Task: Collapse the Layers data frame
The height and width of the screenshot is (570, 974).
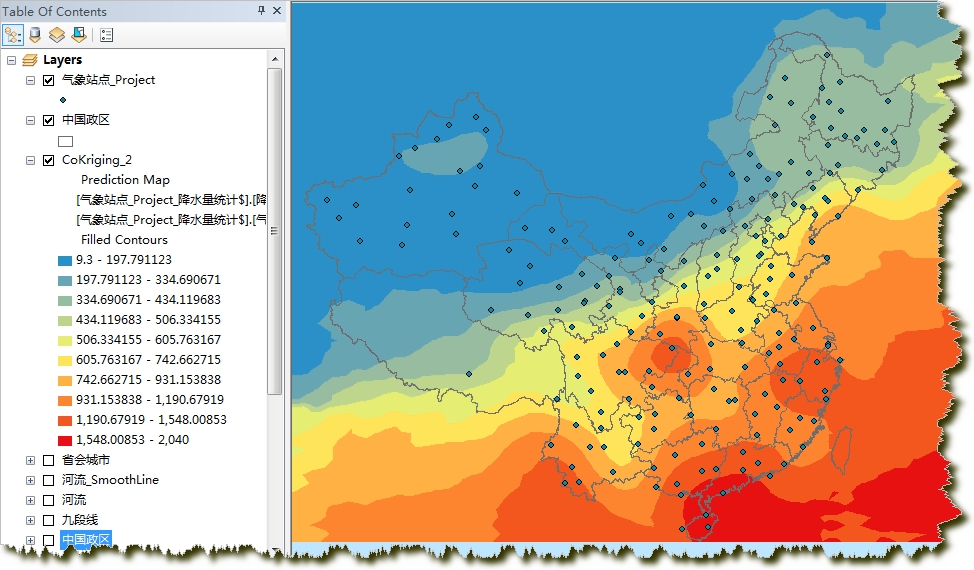Action: tap(11, 60)
